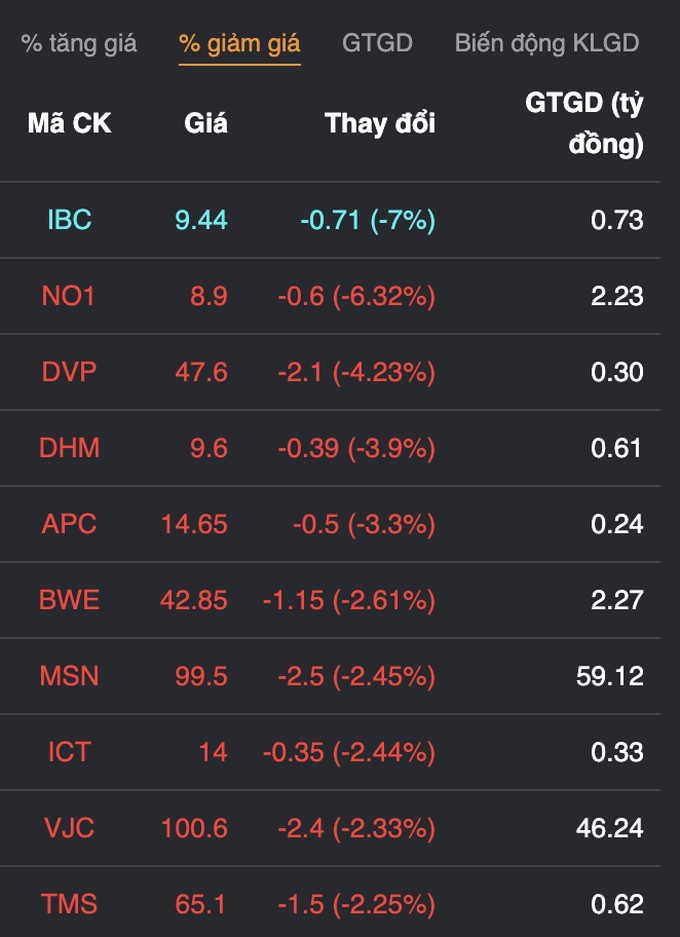This screenshot has height=937, width=680.
Task: Click MSN trading value 59.12
Action: (x=609, y=676)
